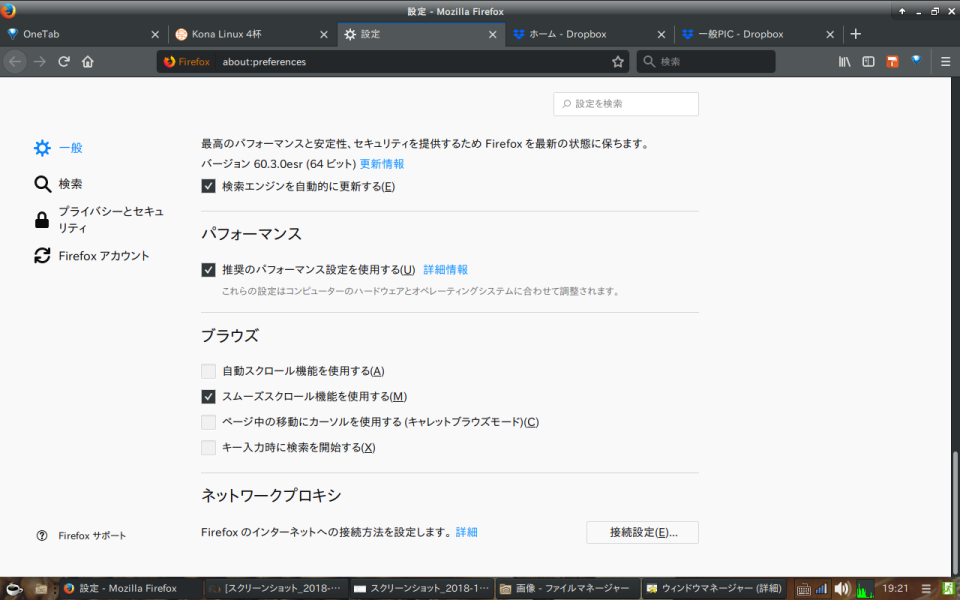Go back with the back arrow button
The height and width of the screenshot is (600, 960).
tap(15, 61)
